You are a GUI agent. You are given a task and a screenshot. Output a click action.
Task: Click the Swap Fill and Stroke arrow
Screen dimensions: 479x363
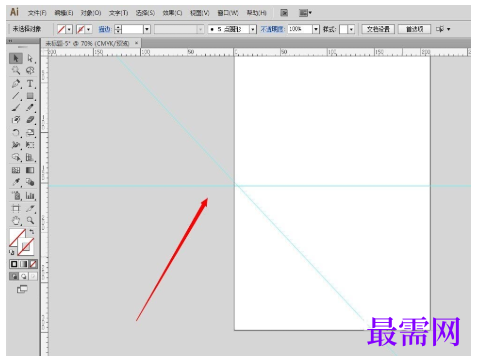[x=32, y=232]
